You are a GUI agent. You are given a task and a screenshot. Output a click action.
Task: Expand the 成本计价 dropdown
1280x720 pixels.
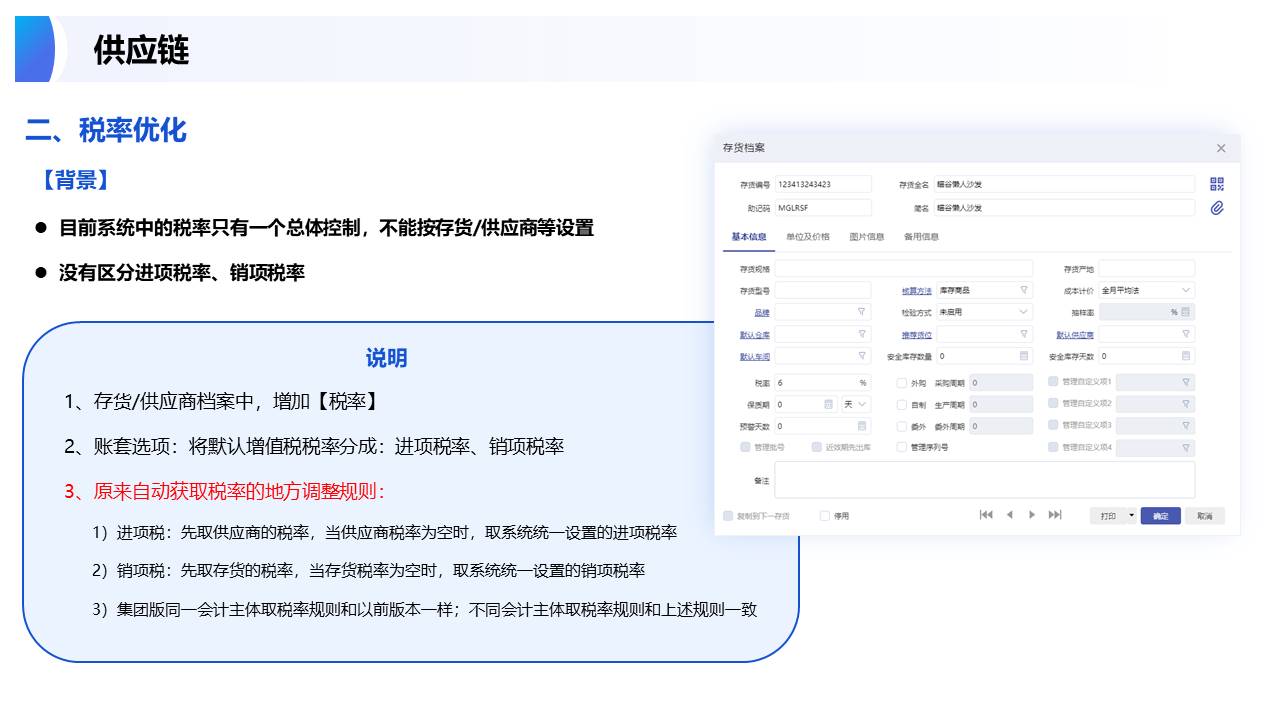(1186, 290)
